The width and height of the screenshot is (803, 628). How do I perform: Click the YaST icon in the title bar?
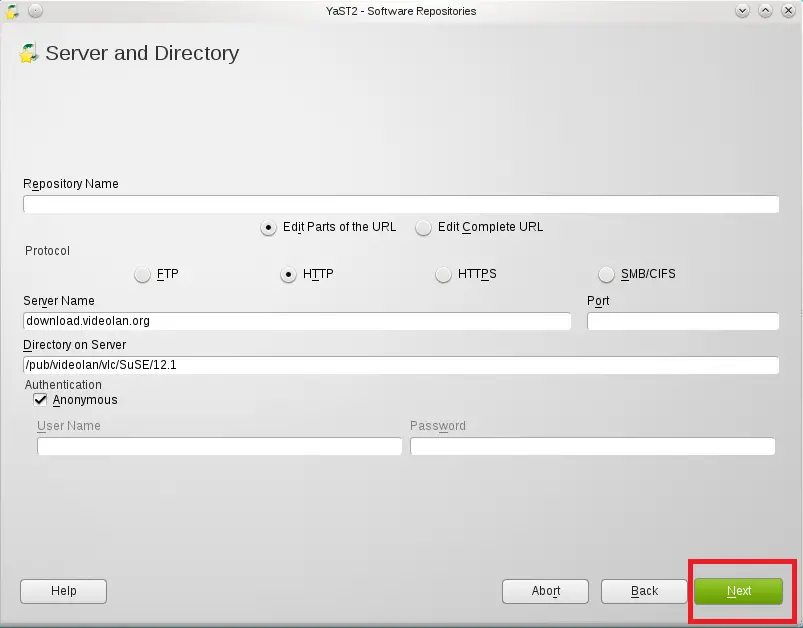(x=12, y=11)
